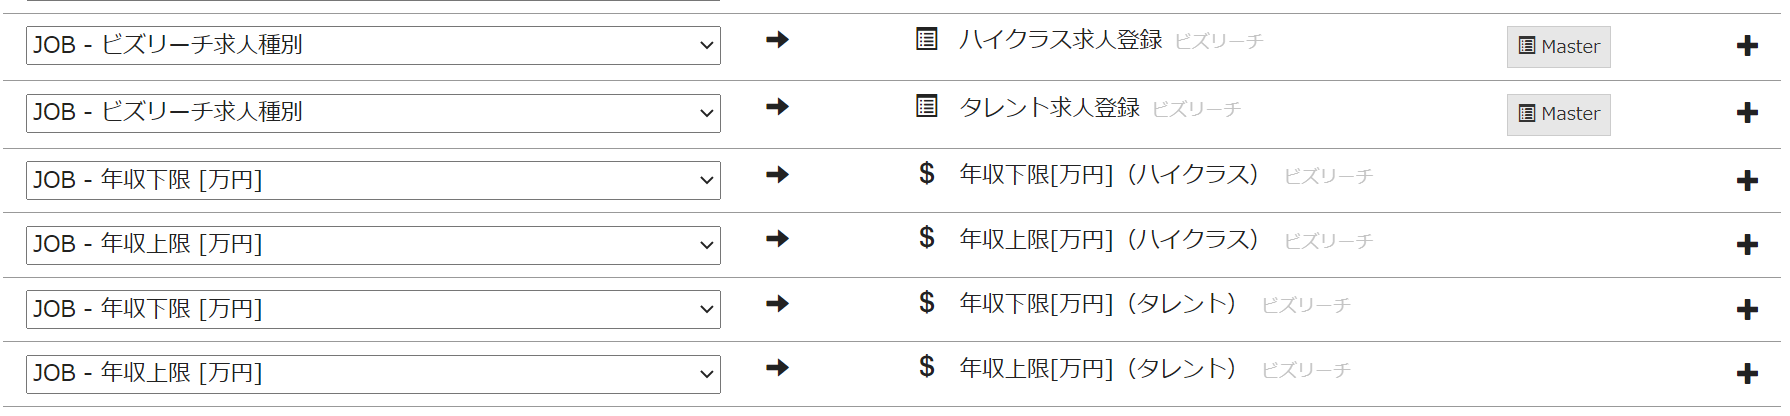Click plus icon for タレント求人登録 row

click(1747, 113)
